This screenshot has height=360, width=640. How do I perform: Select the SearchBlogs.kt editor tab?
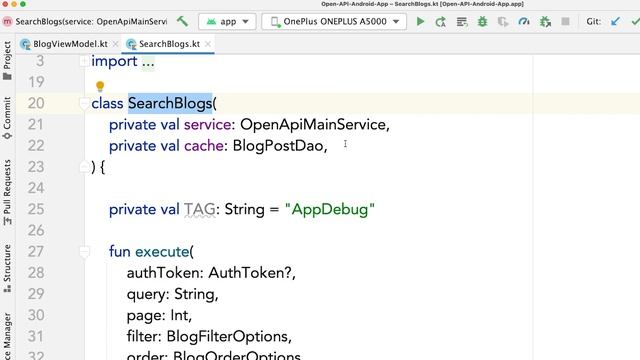point(169,44)
